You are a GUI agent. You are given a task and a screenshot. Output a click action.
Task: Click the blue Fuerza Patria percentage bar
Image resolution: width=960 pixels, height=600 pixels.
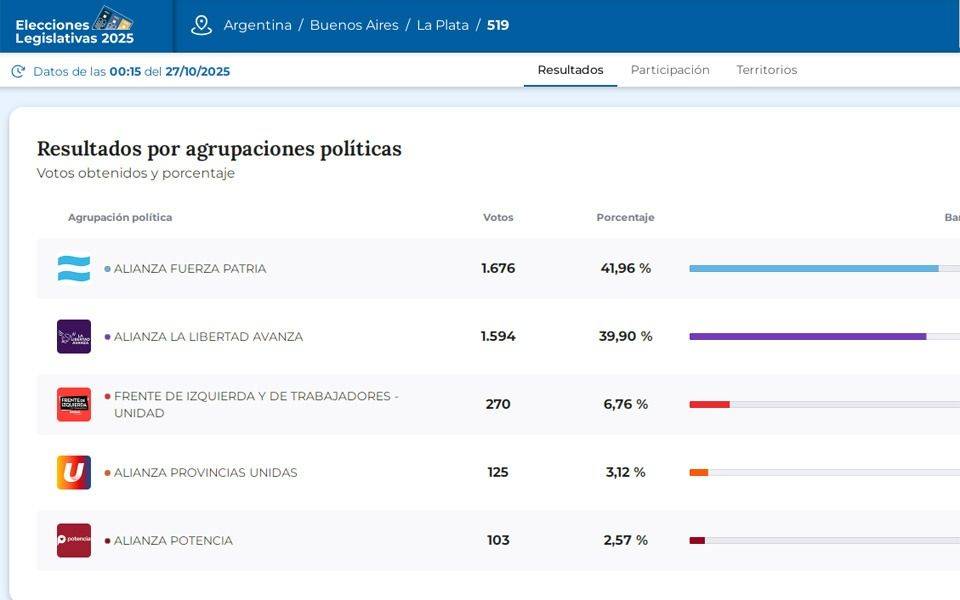[x=813, y=268]
